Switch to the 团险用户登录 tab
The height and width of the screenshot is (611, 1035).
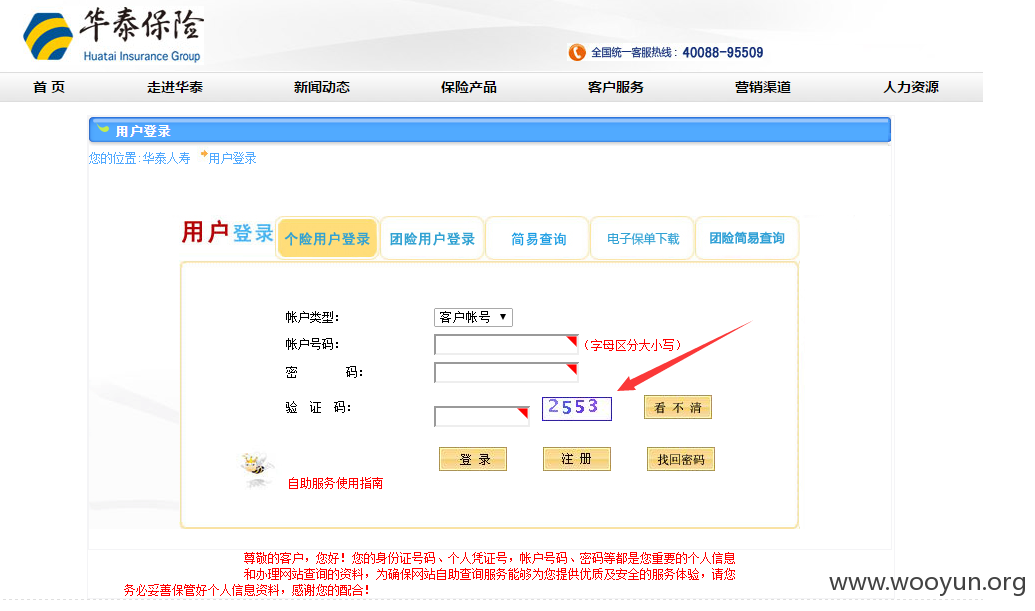tap(432, 238)
